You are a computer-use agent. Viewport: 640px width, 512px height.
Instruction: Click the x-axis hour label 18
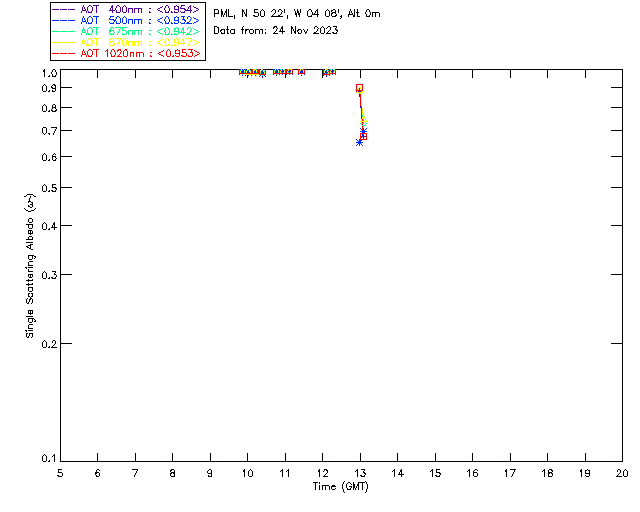pyautogui.click(x=547, y=474)
